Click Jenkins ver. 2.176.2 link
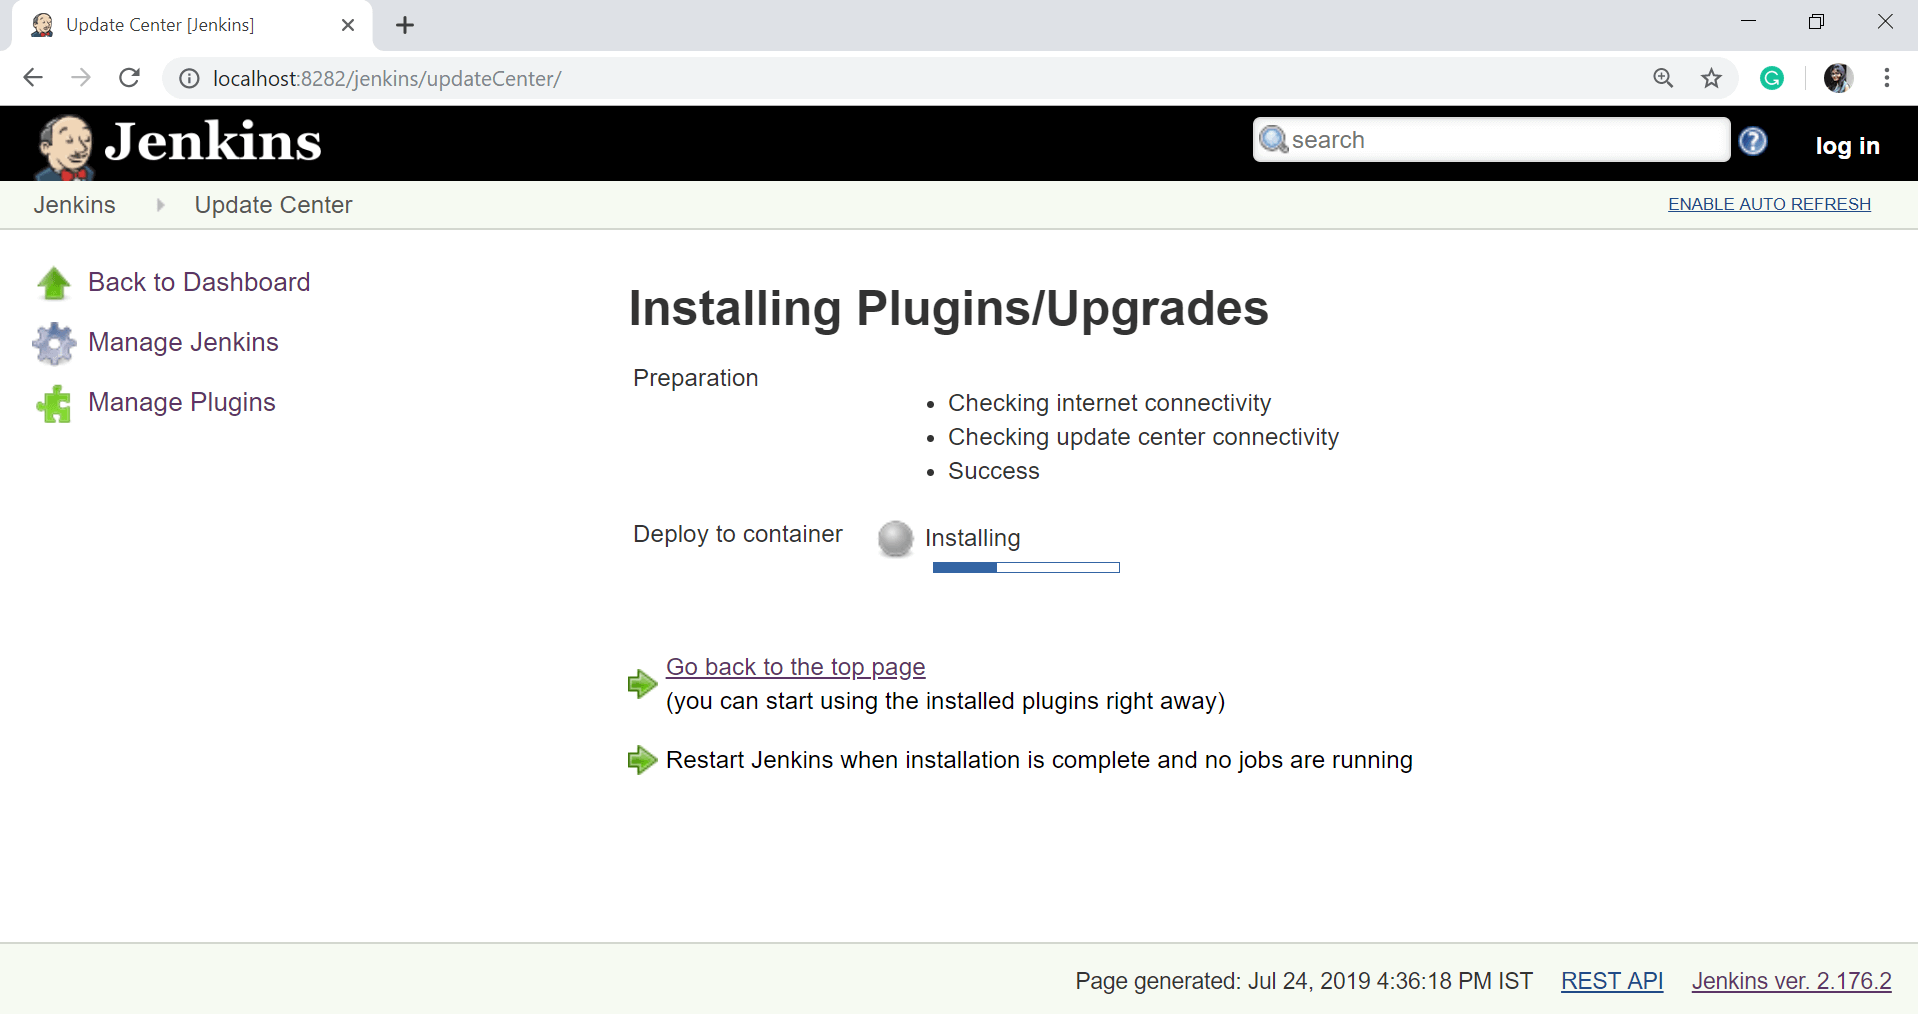Viewport: 1918px width, 1014px height. (x=1791, y=981)
